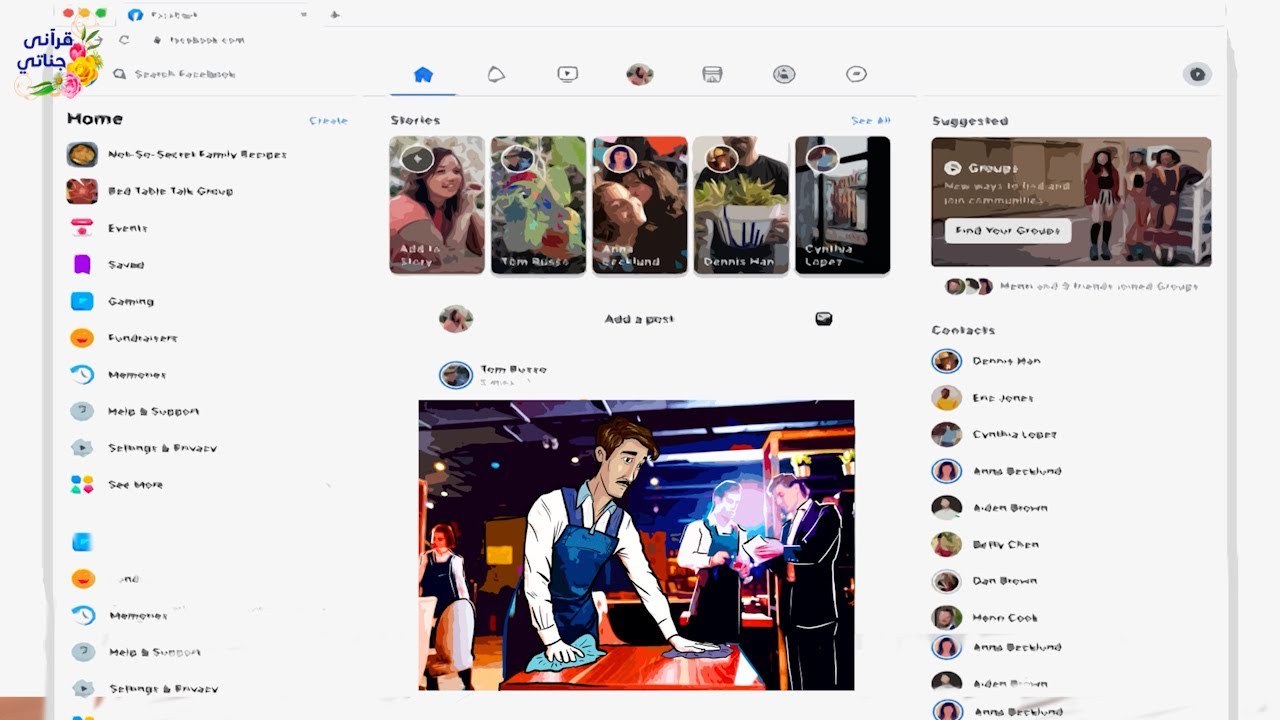Open the notifications bell icon
The image size is (1280, 720).
click(x=496, y=74)
